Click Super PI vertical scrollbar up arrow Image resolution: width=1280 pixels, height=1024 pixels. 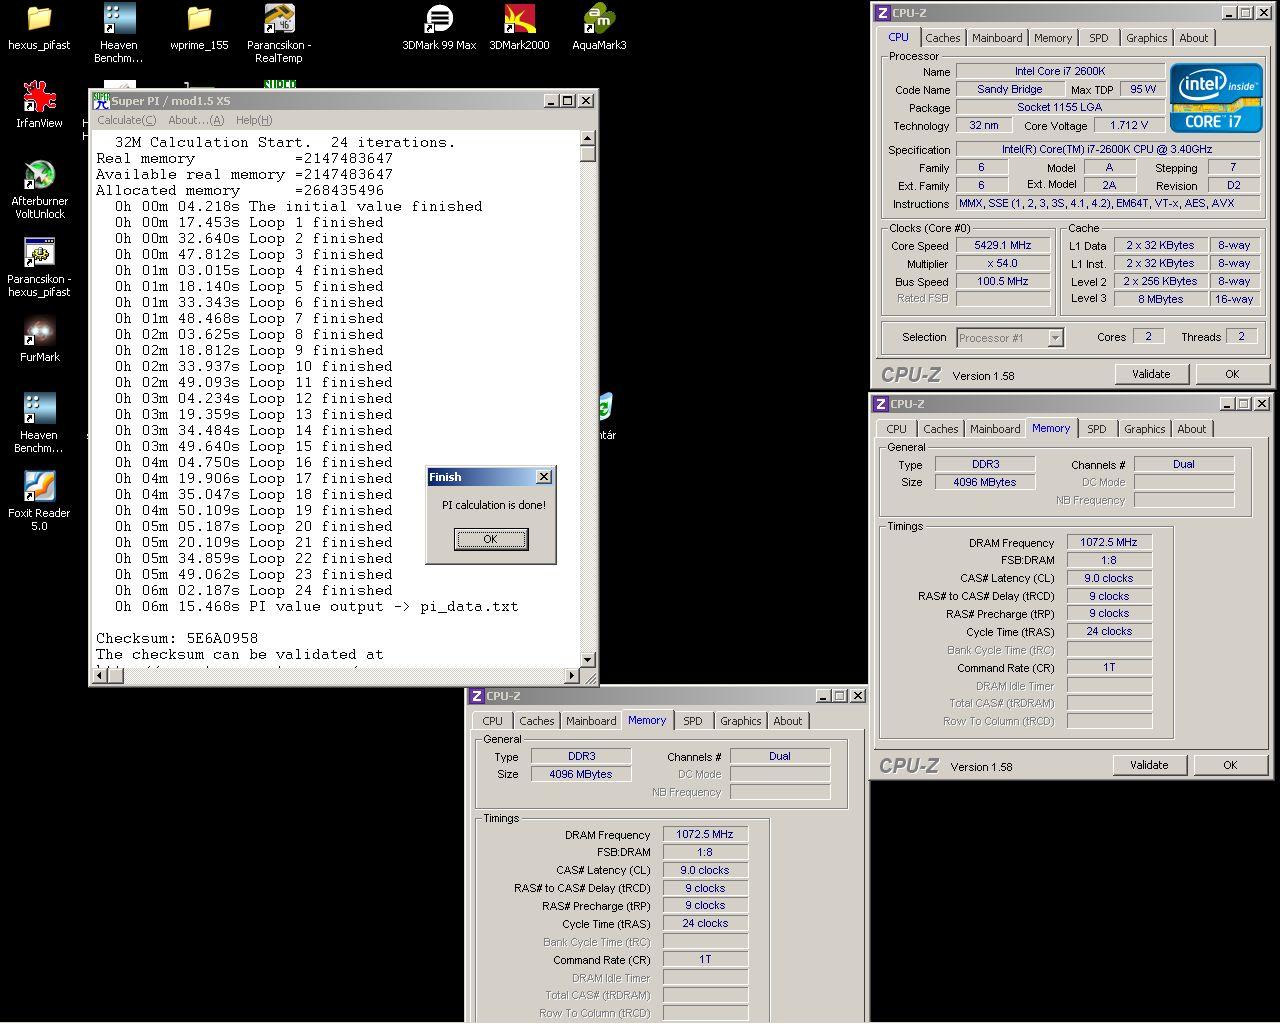click(x=588, y=138)
